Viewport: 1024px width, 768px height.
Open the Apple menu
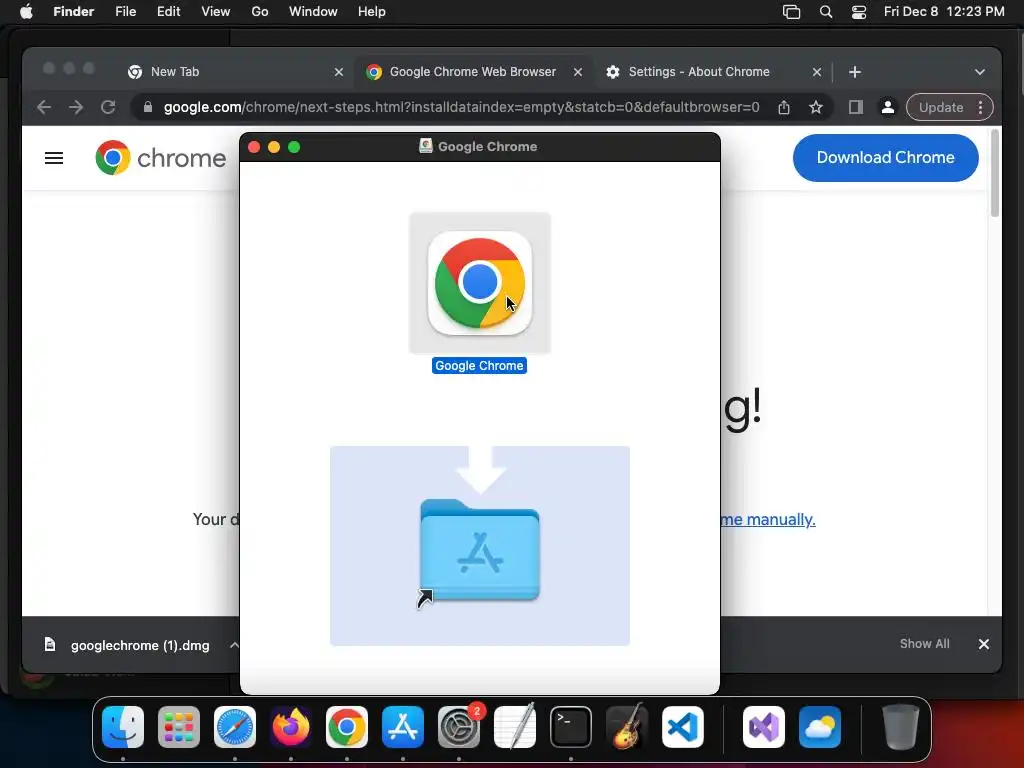[x=26, y=12]
